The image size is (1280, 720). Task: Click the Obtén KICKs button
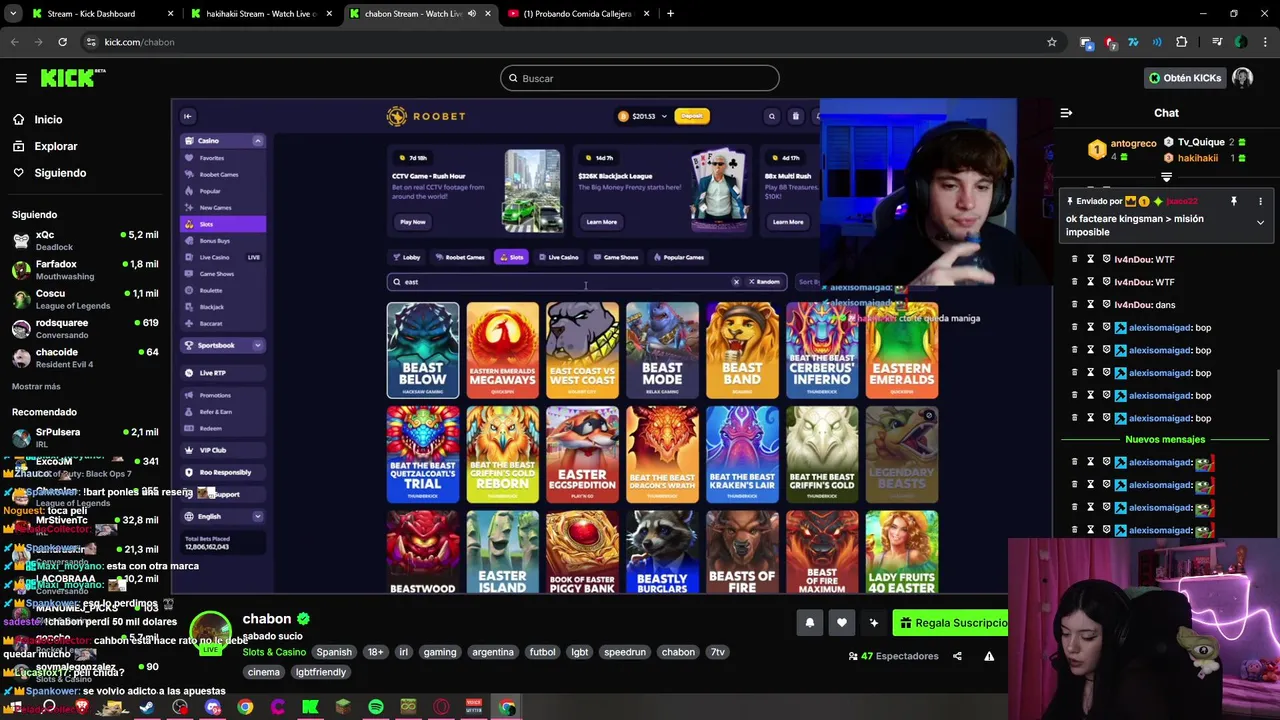point(1185,78)
